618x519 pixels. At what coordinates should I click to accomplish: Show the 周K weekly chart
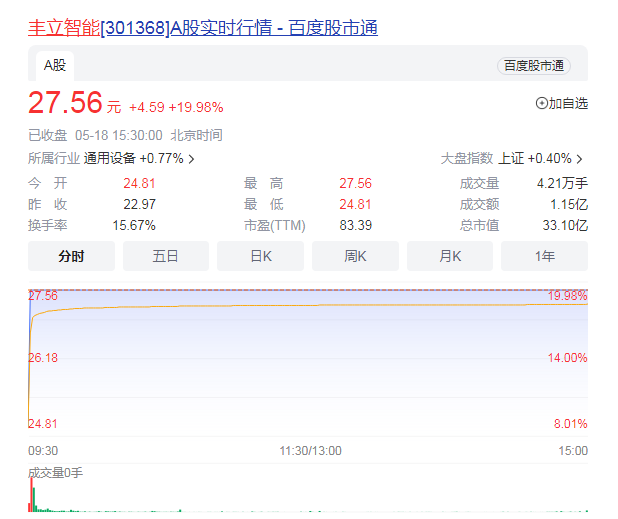pyautogui.click(x=355, y=256)
